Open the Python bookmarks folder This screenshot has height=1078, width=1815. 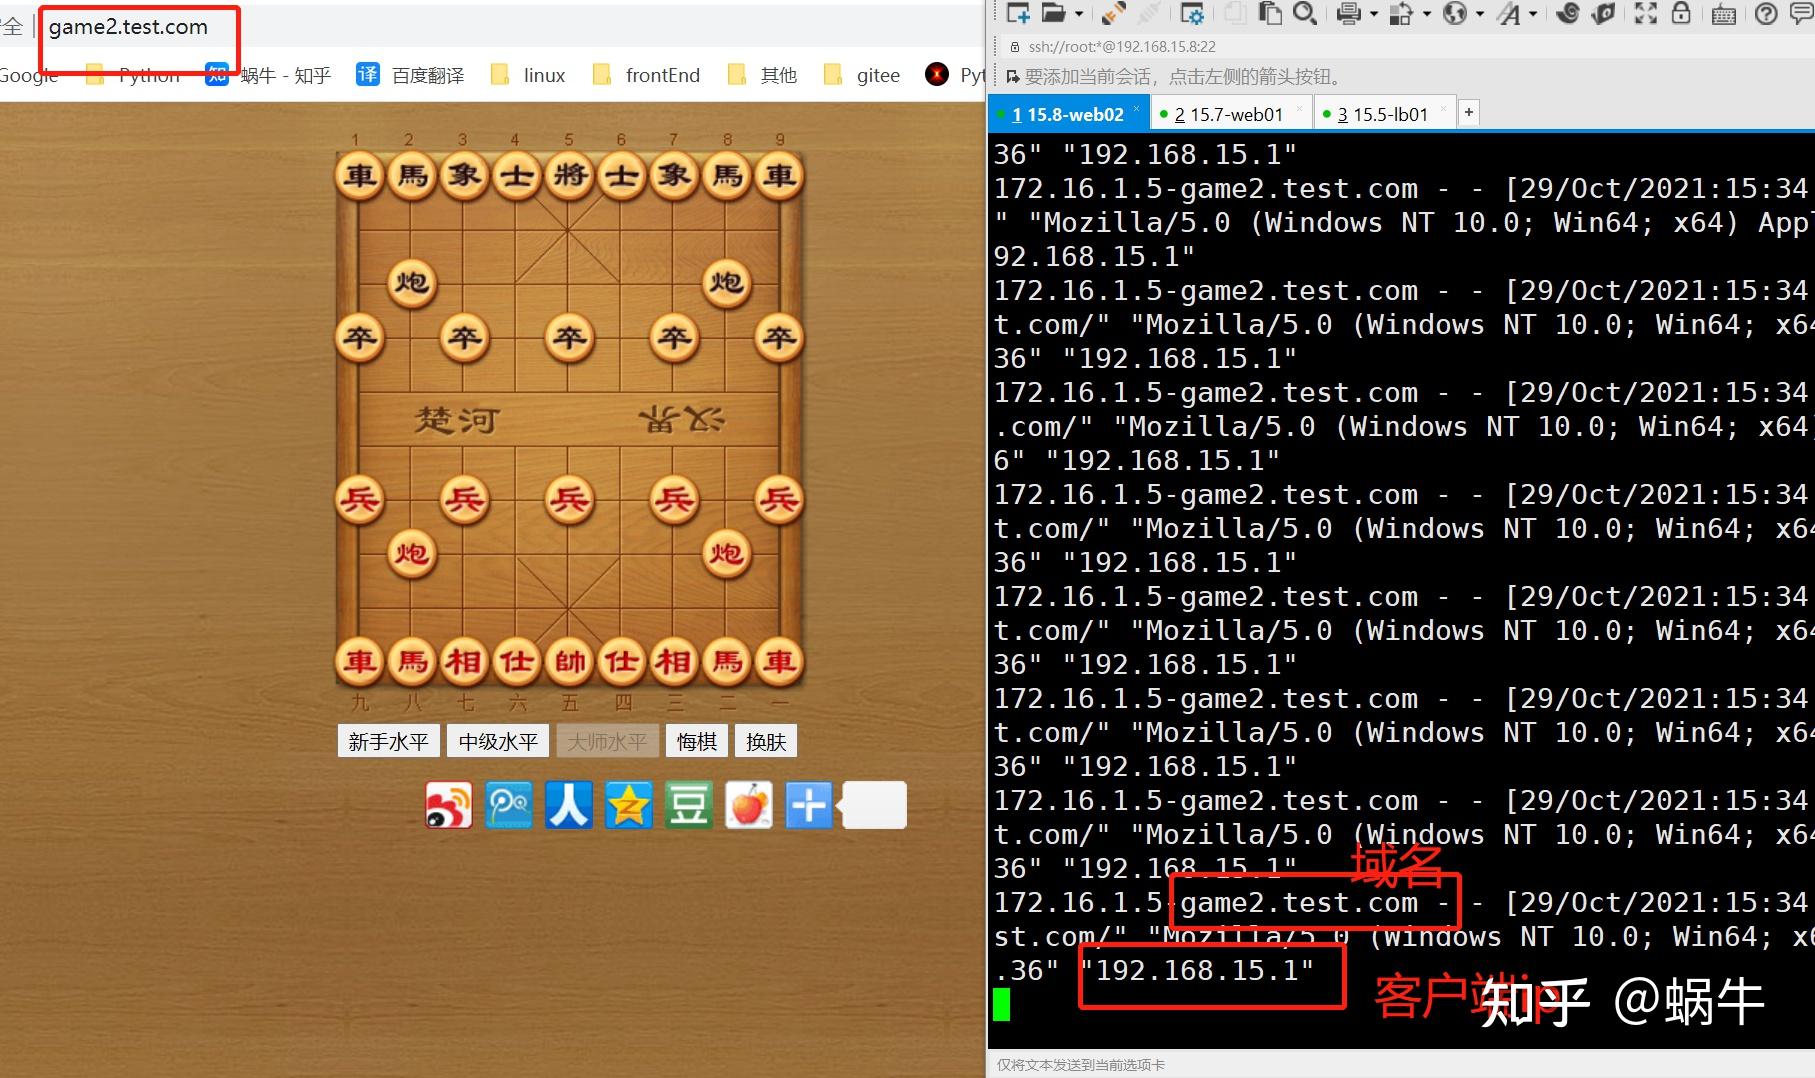pos(134,75)
